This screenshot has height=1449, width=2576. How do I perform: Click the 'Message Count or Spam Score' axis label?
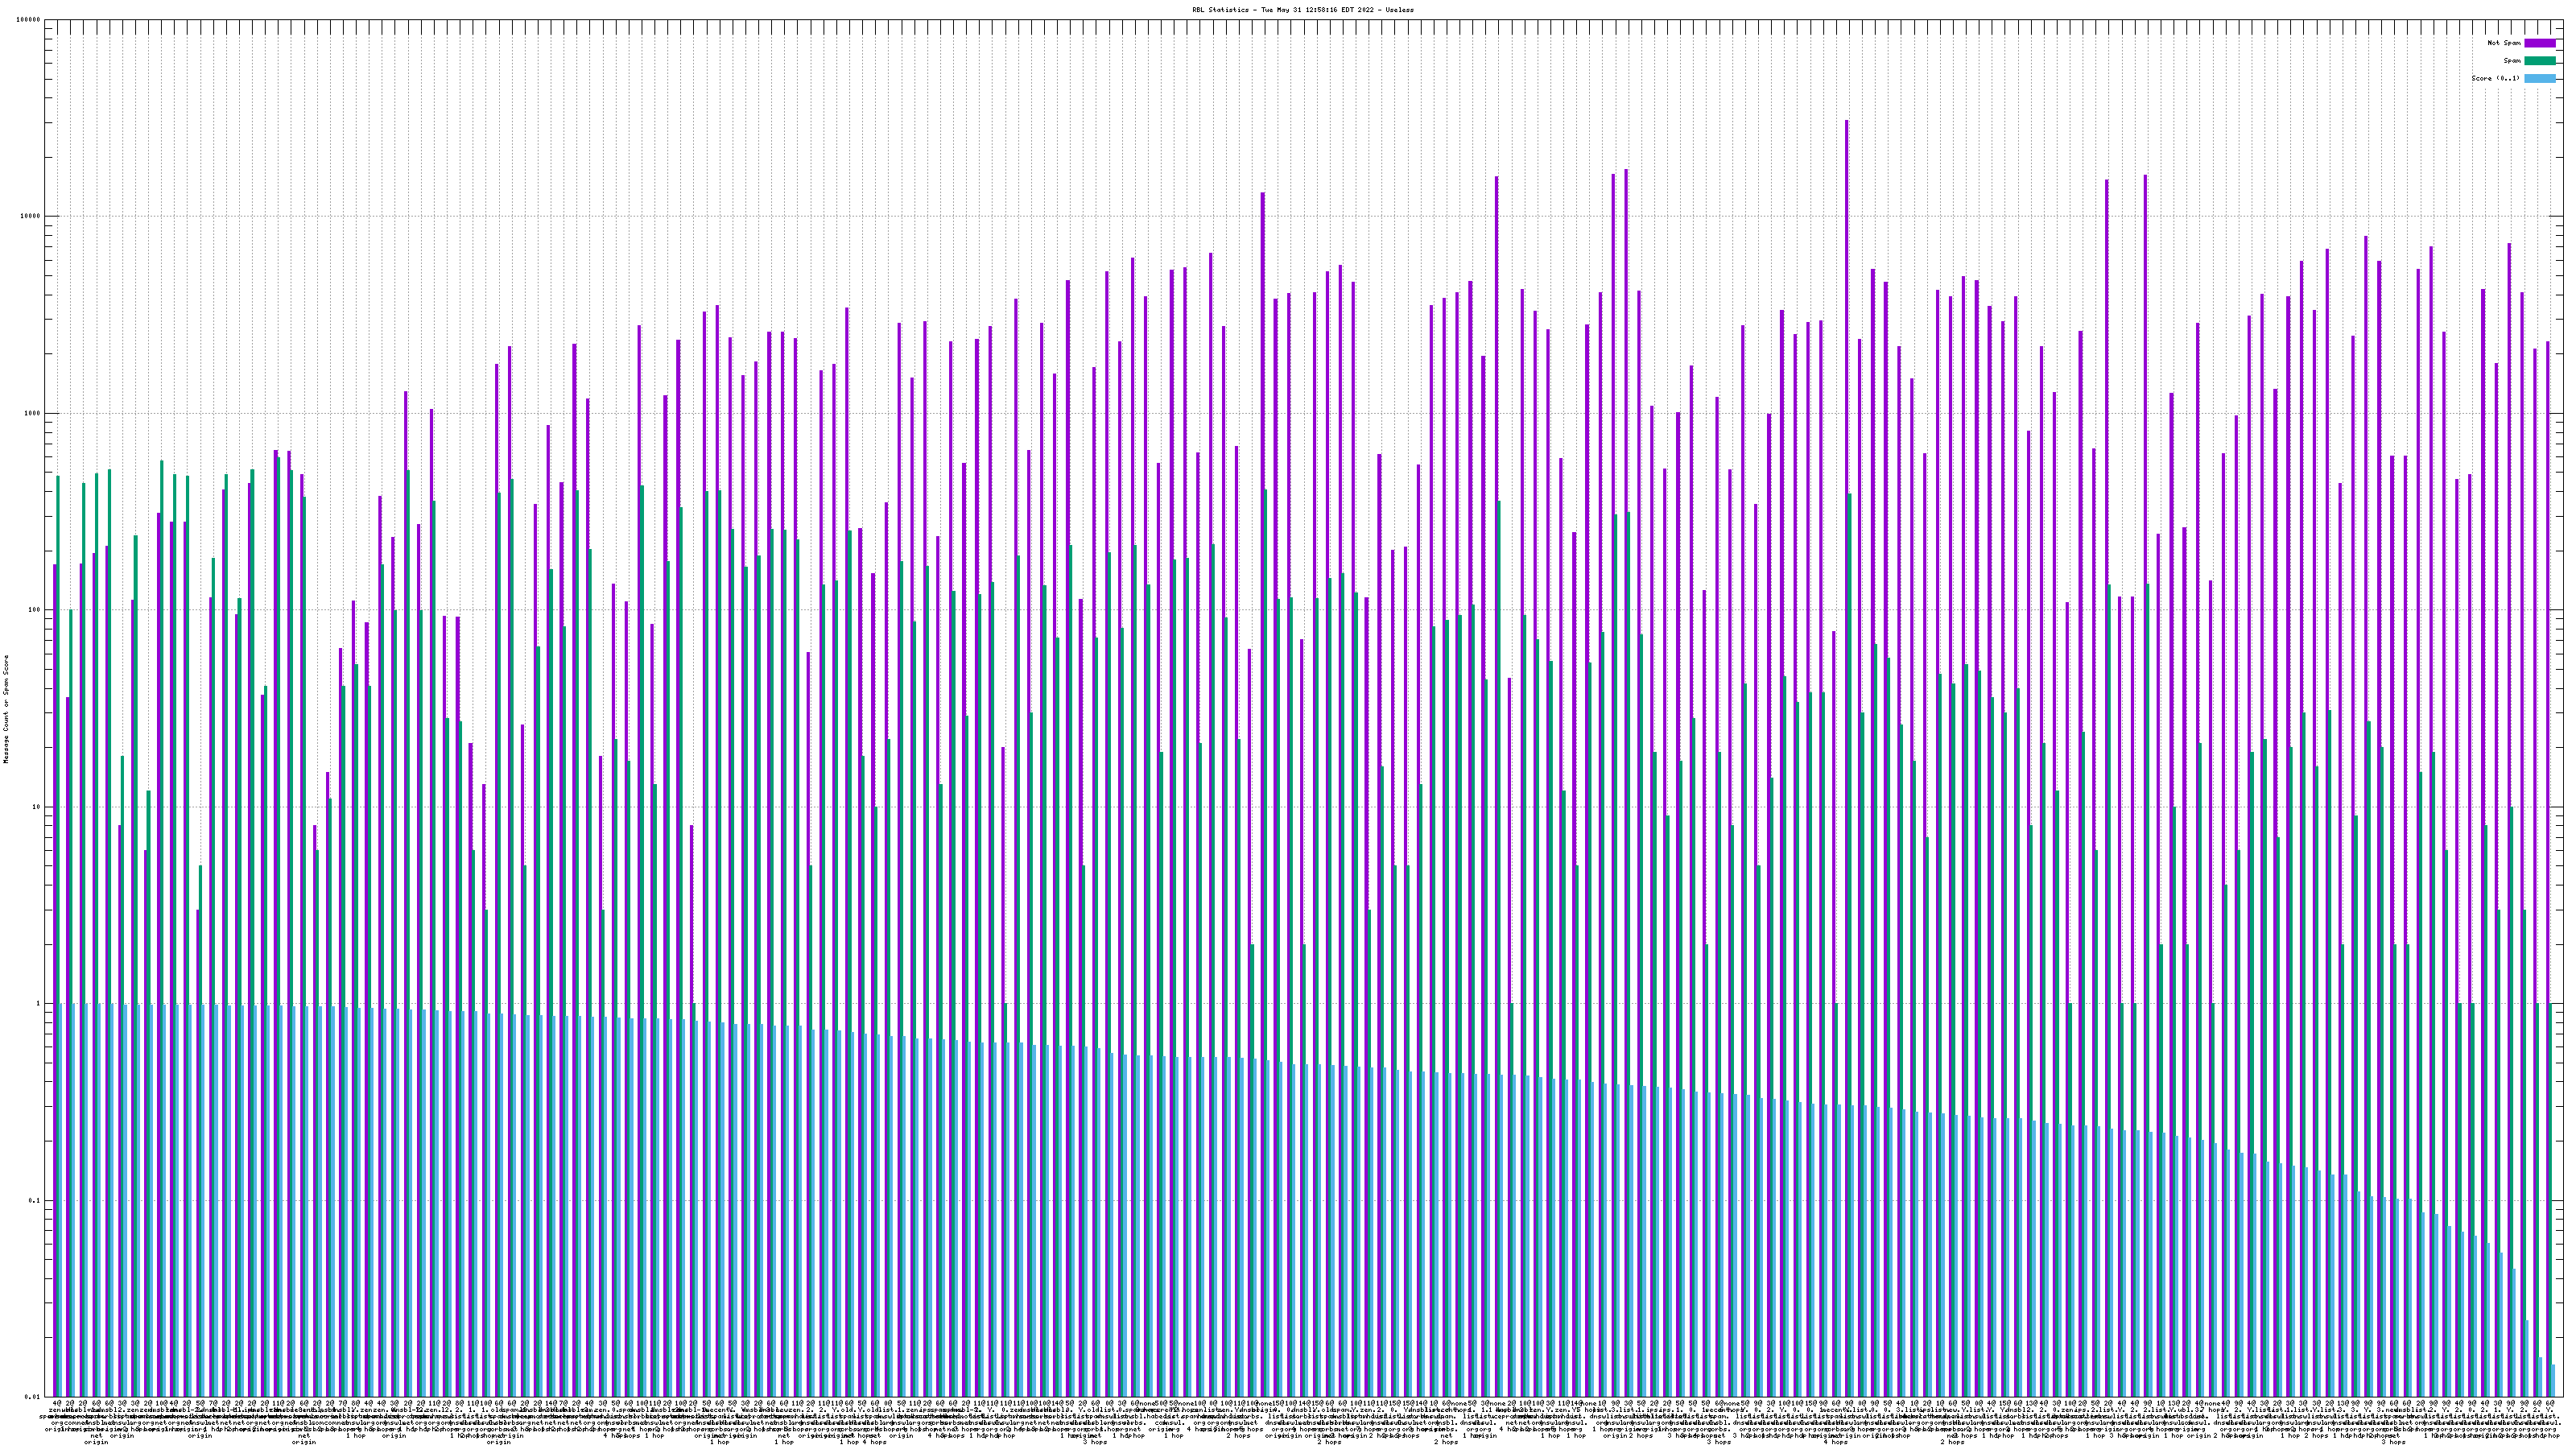pyautogui.click(x=6, y=709)
